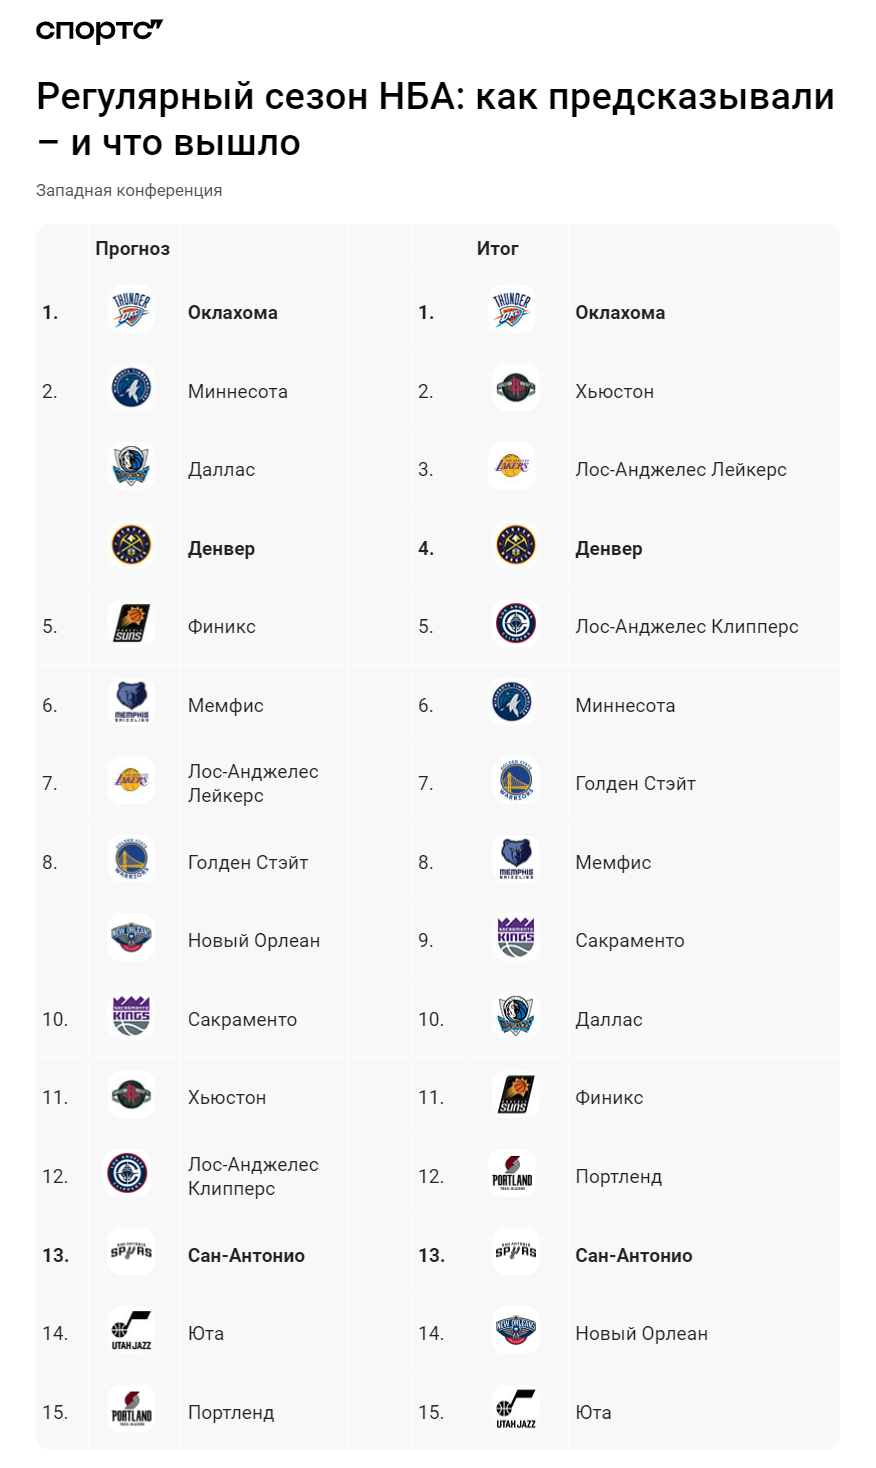Click the Clippers logo in the Итог column
Screen dimensions: 876x1468
[516, 625]
